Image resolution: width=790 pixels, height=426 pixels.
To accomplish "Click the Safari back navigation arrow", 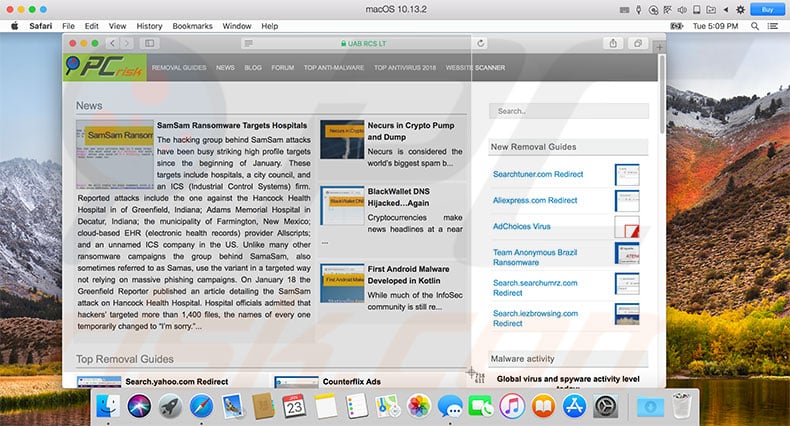I will tap(113, 43).
